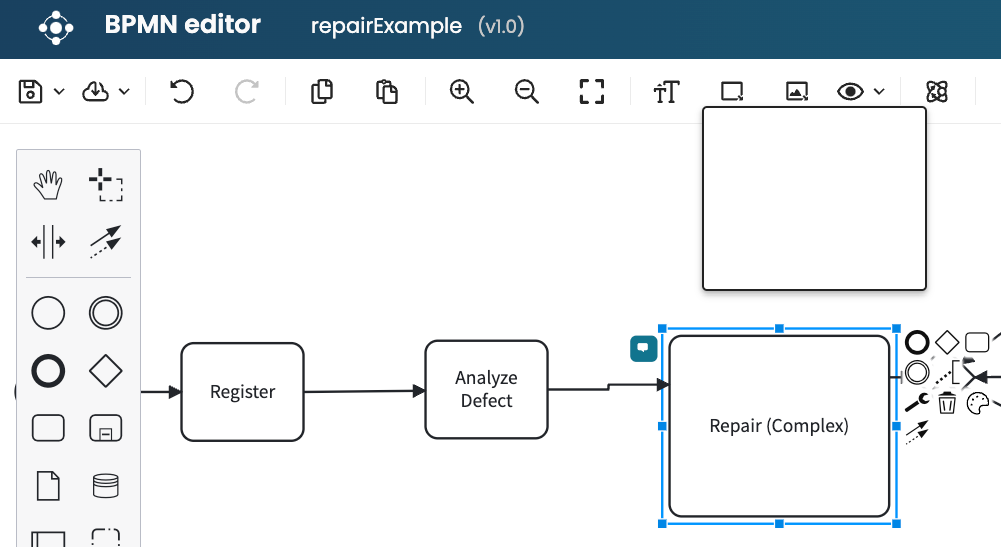
Task: Toggle the text size tool
Action: coord(666,92)
